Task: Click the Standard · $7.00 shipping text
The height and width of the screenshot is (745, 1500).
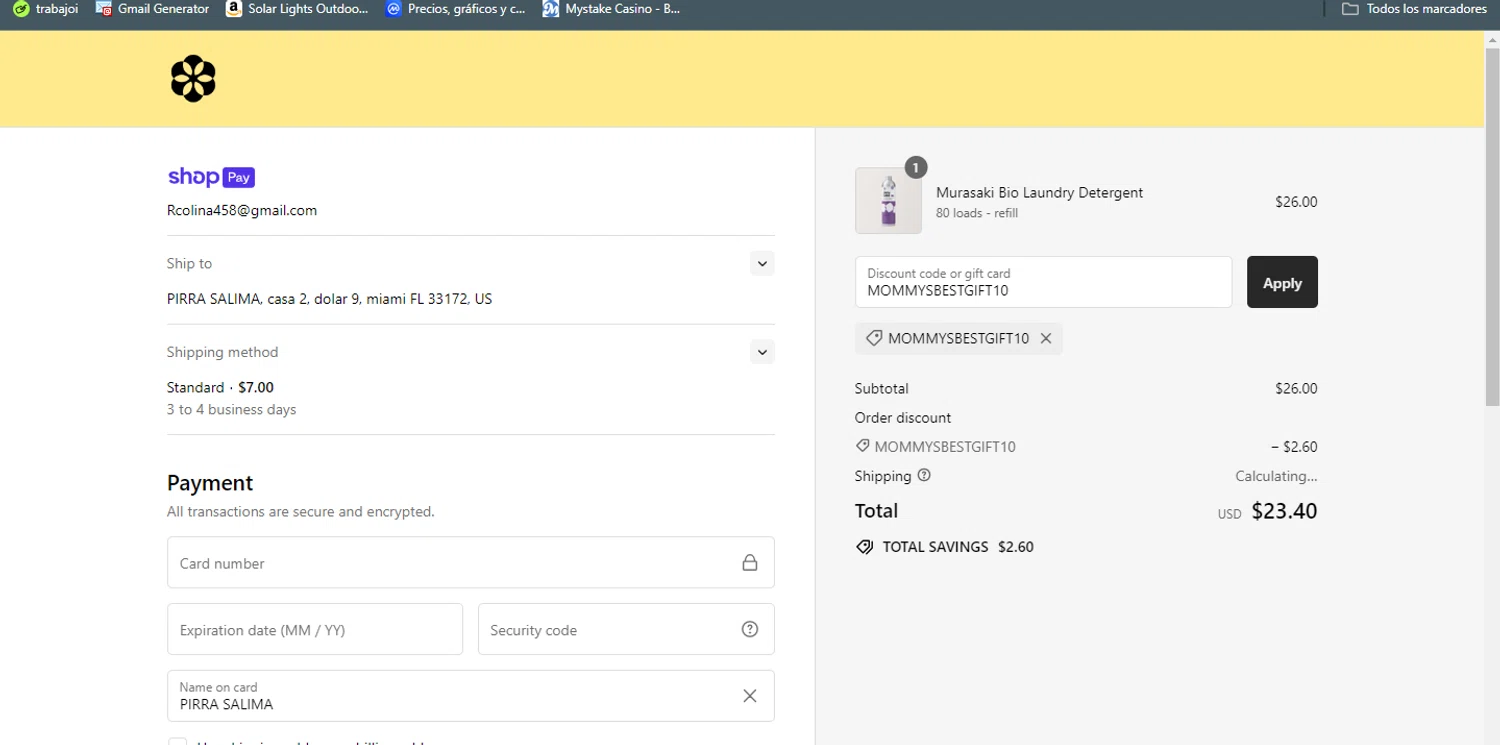Action: pyautogui.click(x=220, y=387)
